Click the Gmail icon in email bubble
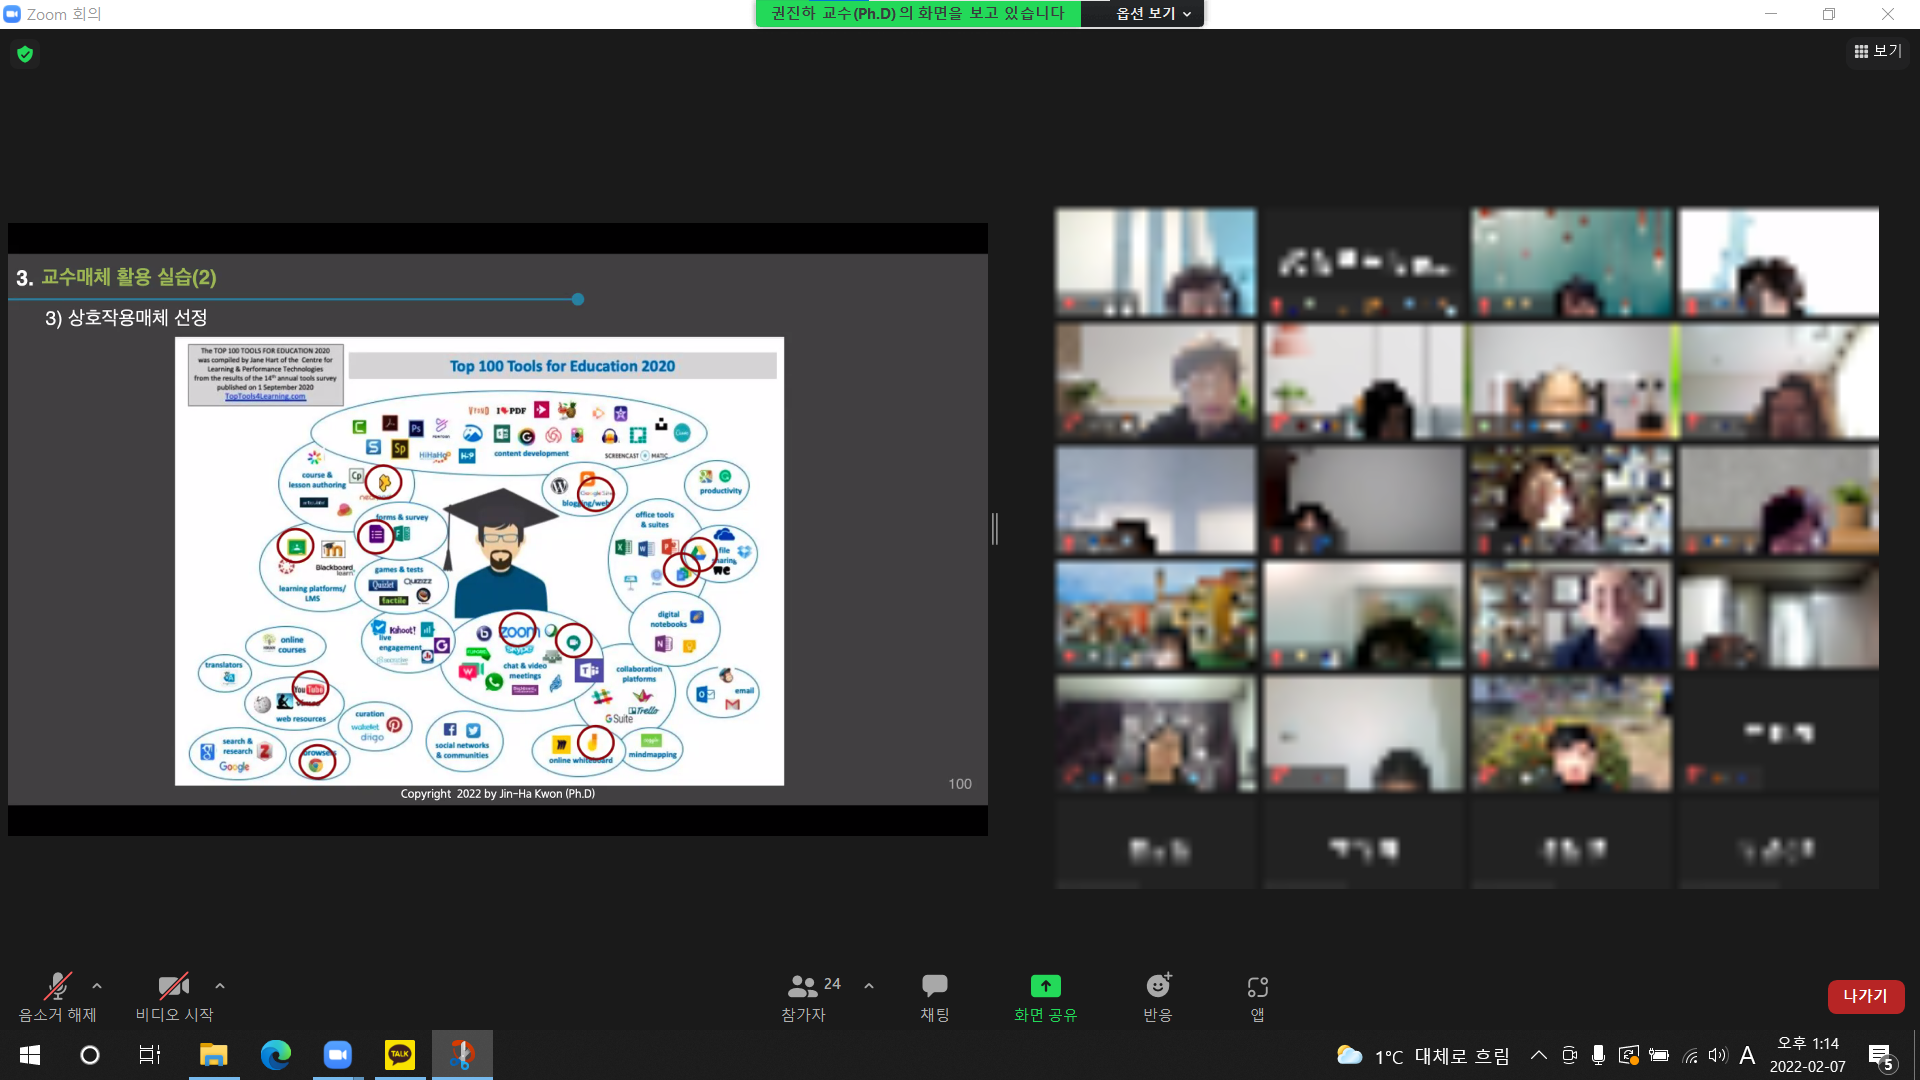The image size is (1920, 1080). click(x=733, y=705)
